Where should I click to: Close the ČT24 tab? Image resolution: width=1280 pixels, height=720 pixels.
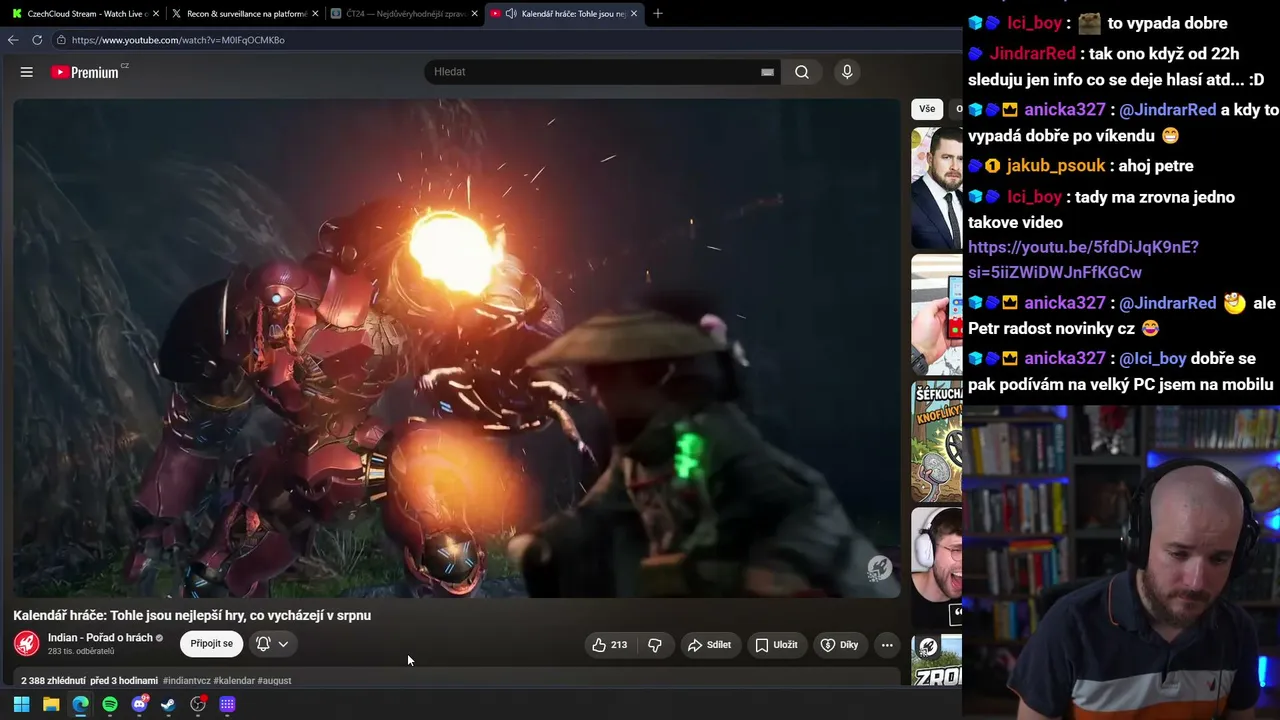click(475, 14)
